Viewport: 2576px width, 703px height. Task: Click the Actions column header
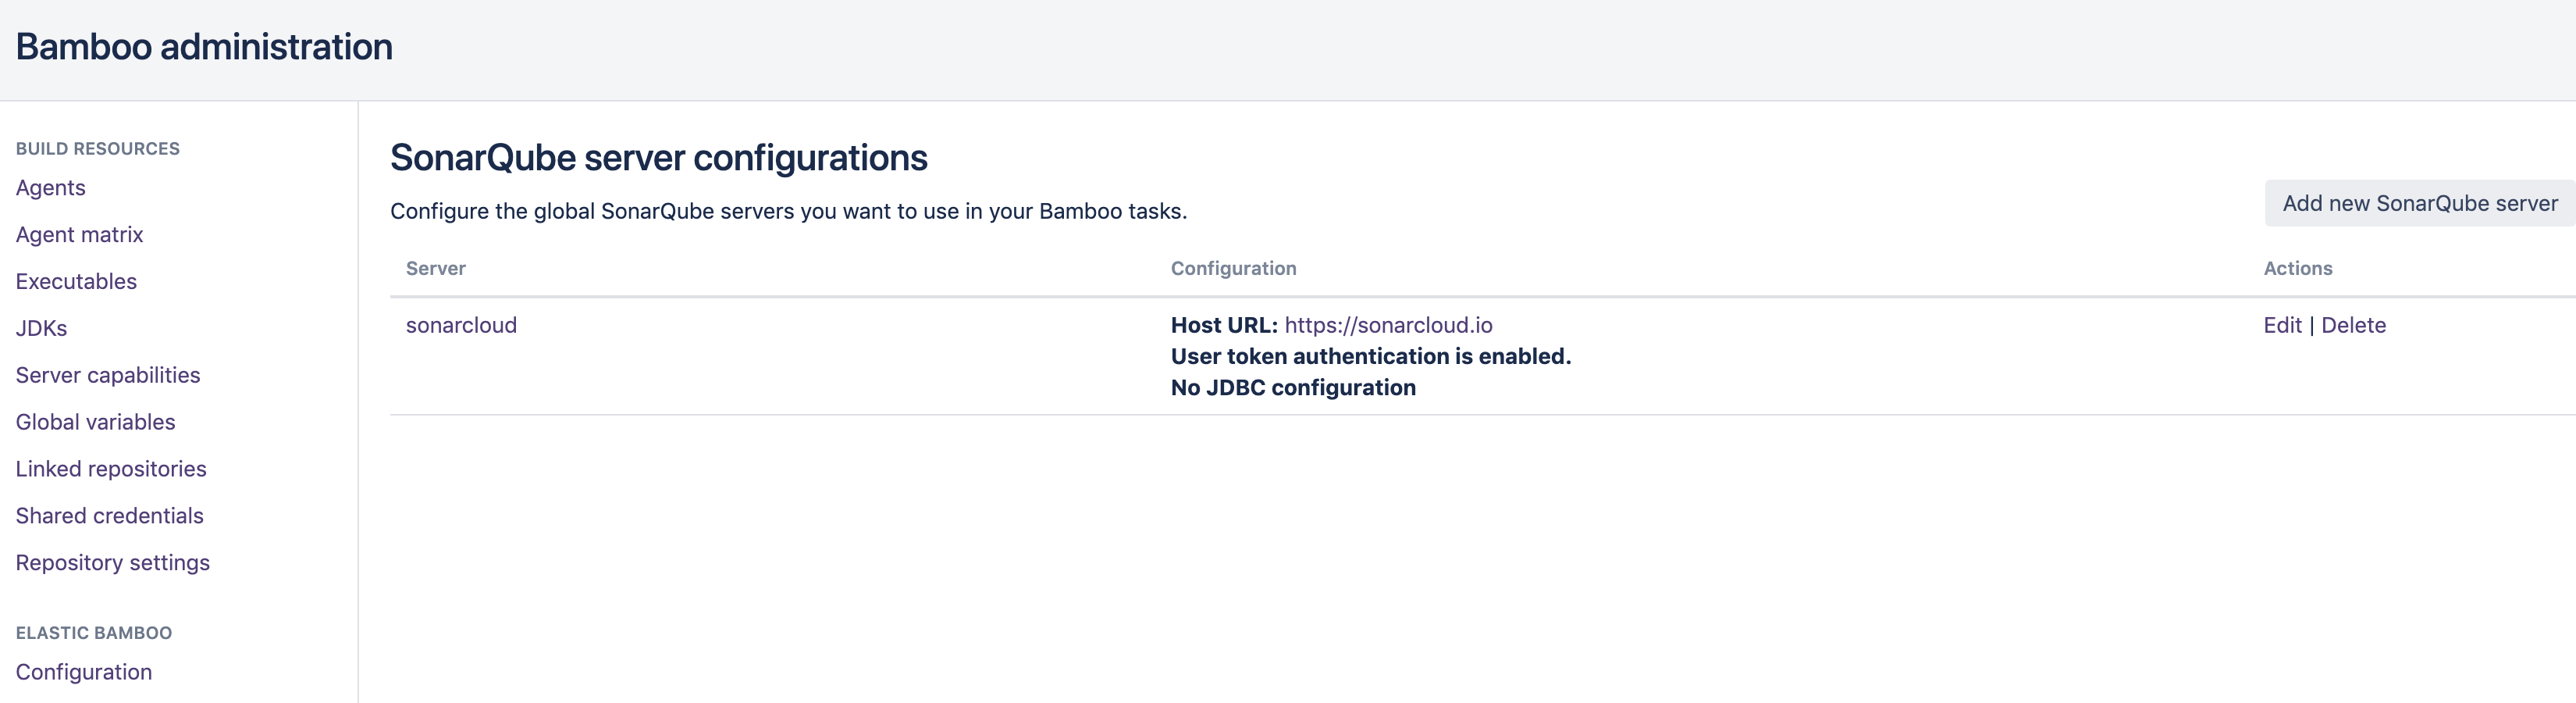coord(2297,269)
